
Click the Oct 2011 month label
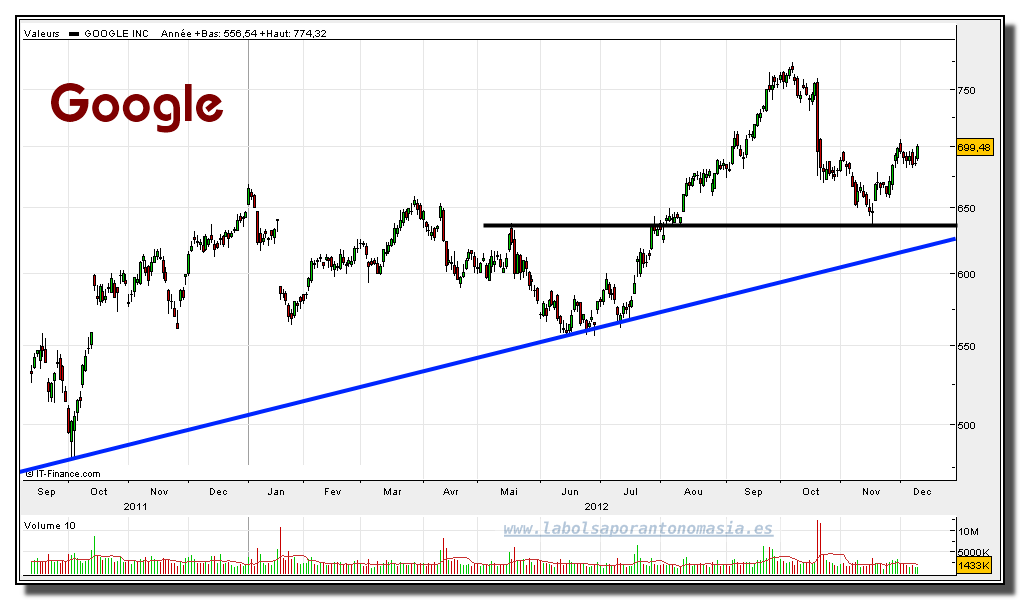pyautogui.click(x=99, y=492)
